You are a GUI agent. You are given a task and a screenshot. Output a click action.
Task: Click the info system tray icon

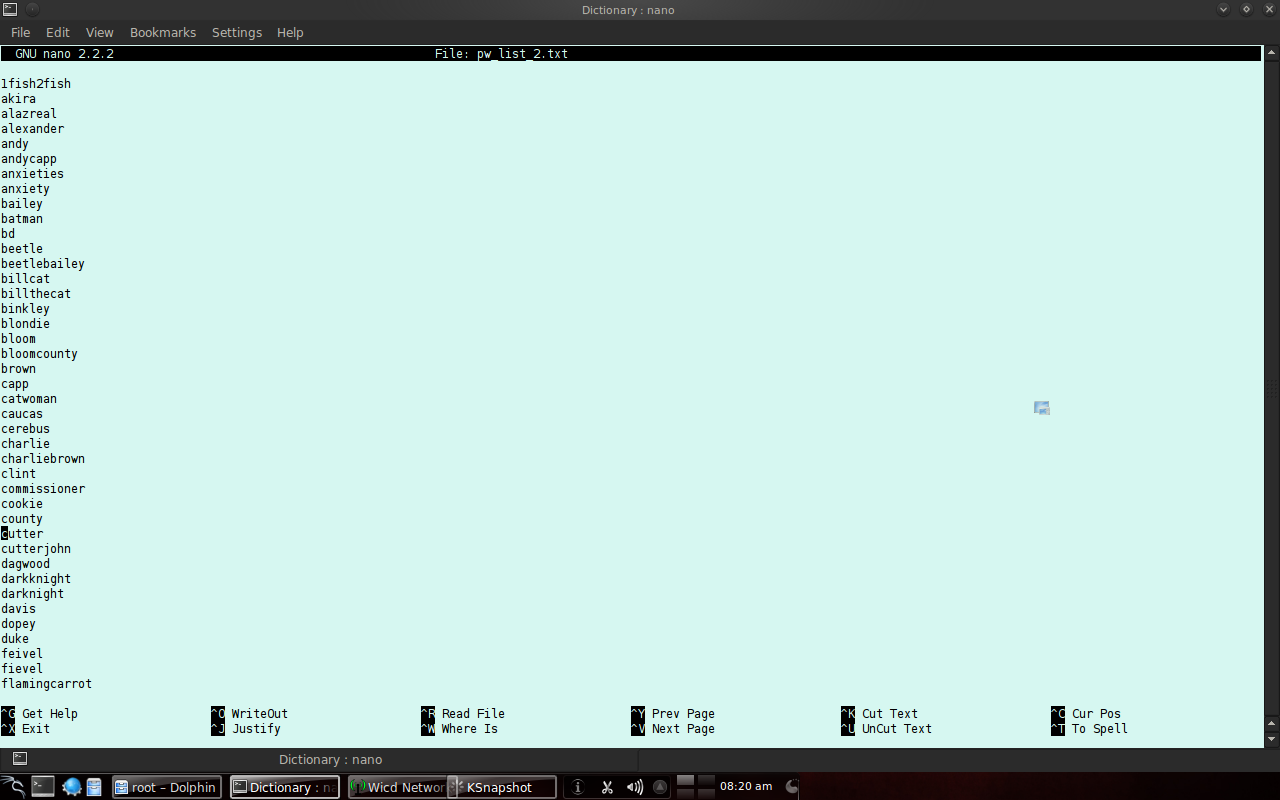pyautogui.click(x=577, y=787)
